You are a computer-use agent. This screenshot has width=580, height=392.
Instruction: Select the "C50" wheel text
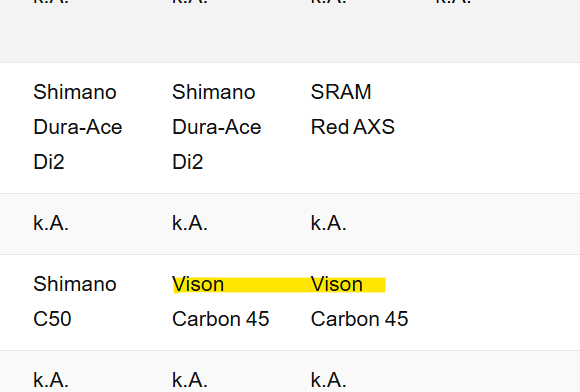[x=52, y=319]
